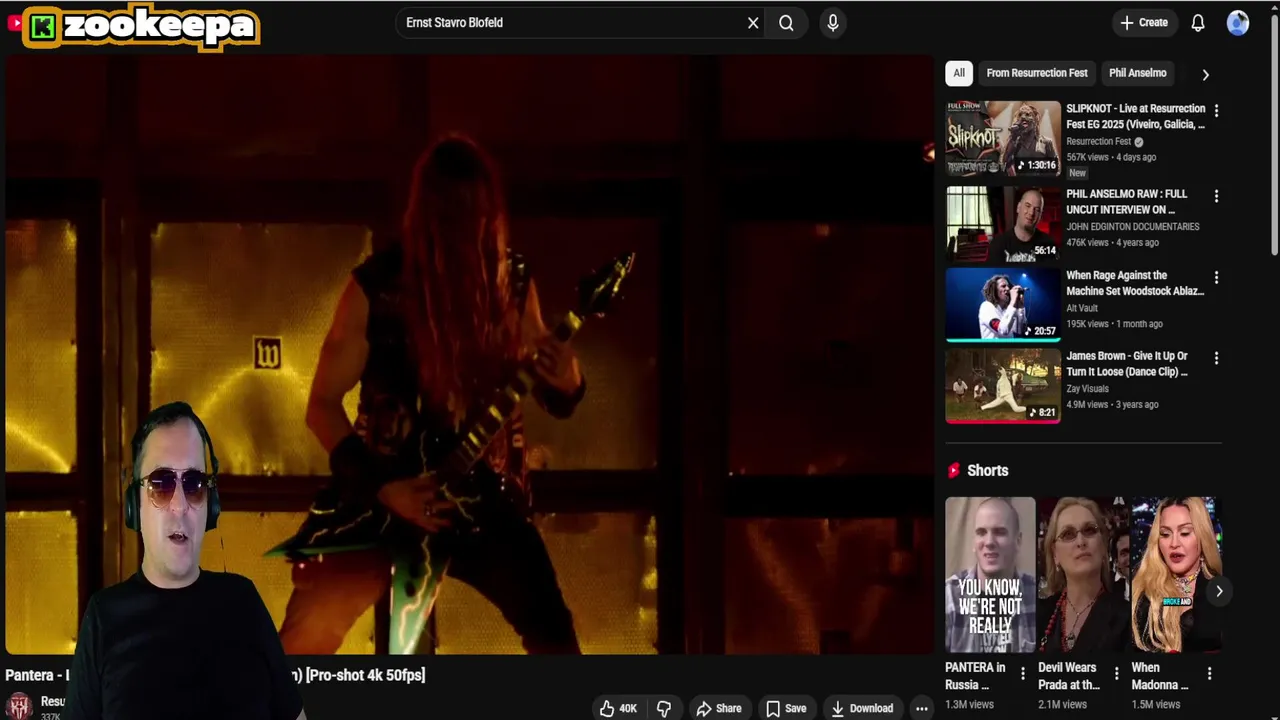The image size is (1280, 720).
Task: Save the video to a playlist
Action: tap(786, 708)
